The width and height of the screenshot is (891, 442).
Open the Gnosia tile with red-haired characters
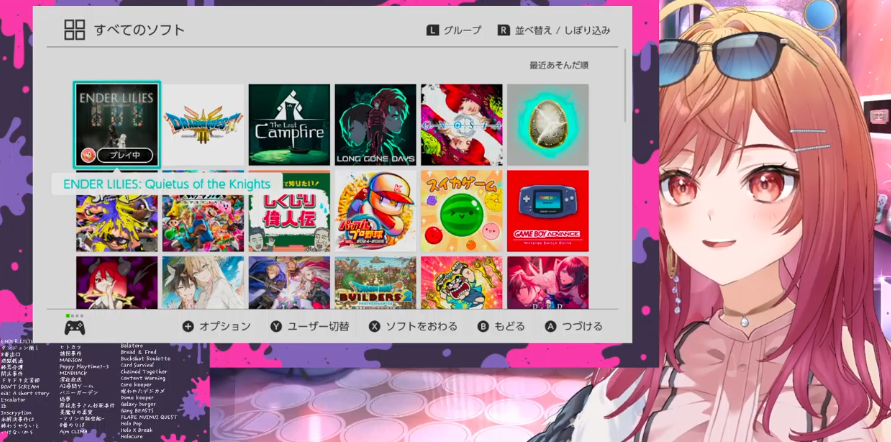tap(462, 124)
